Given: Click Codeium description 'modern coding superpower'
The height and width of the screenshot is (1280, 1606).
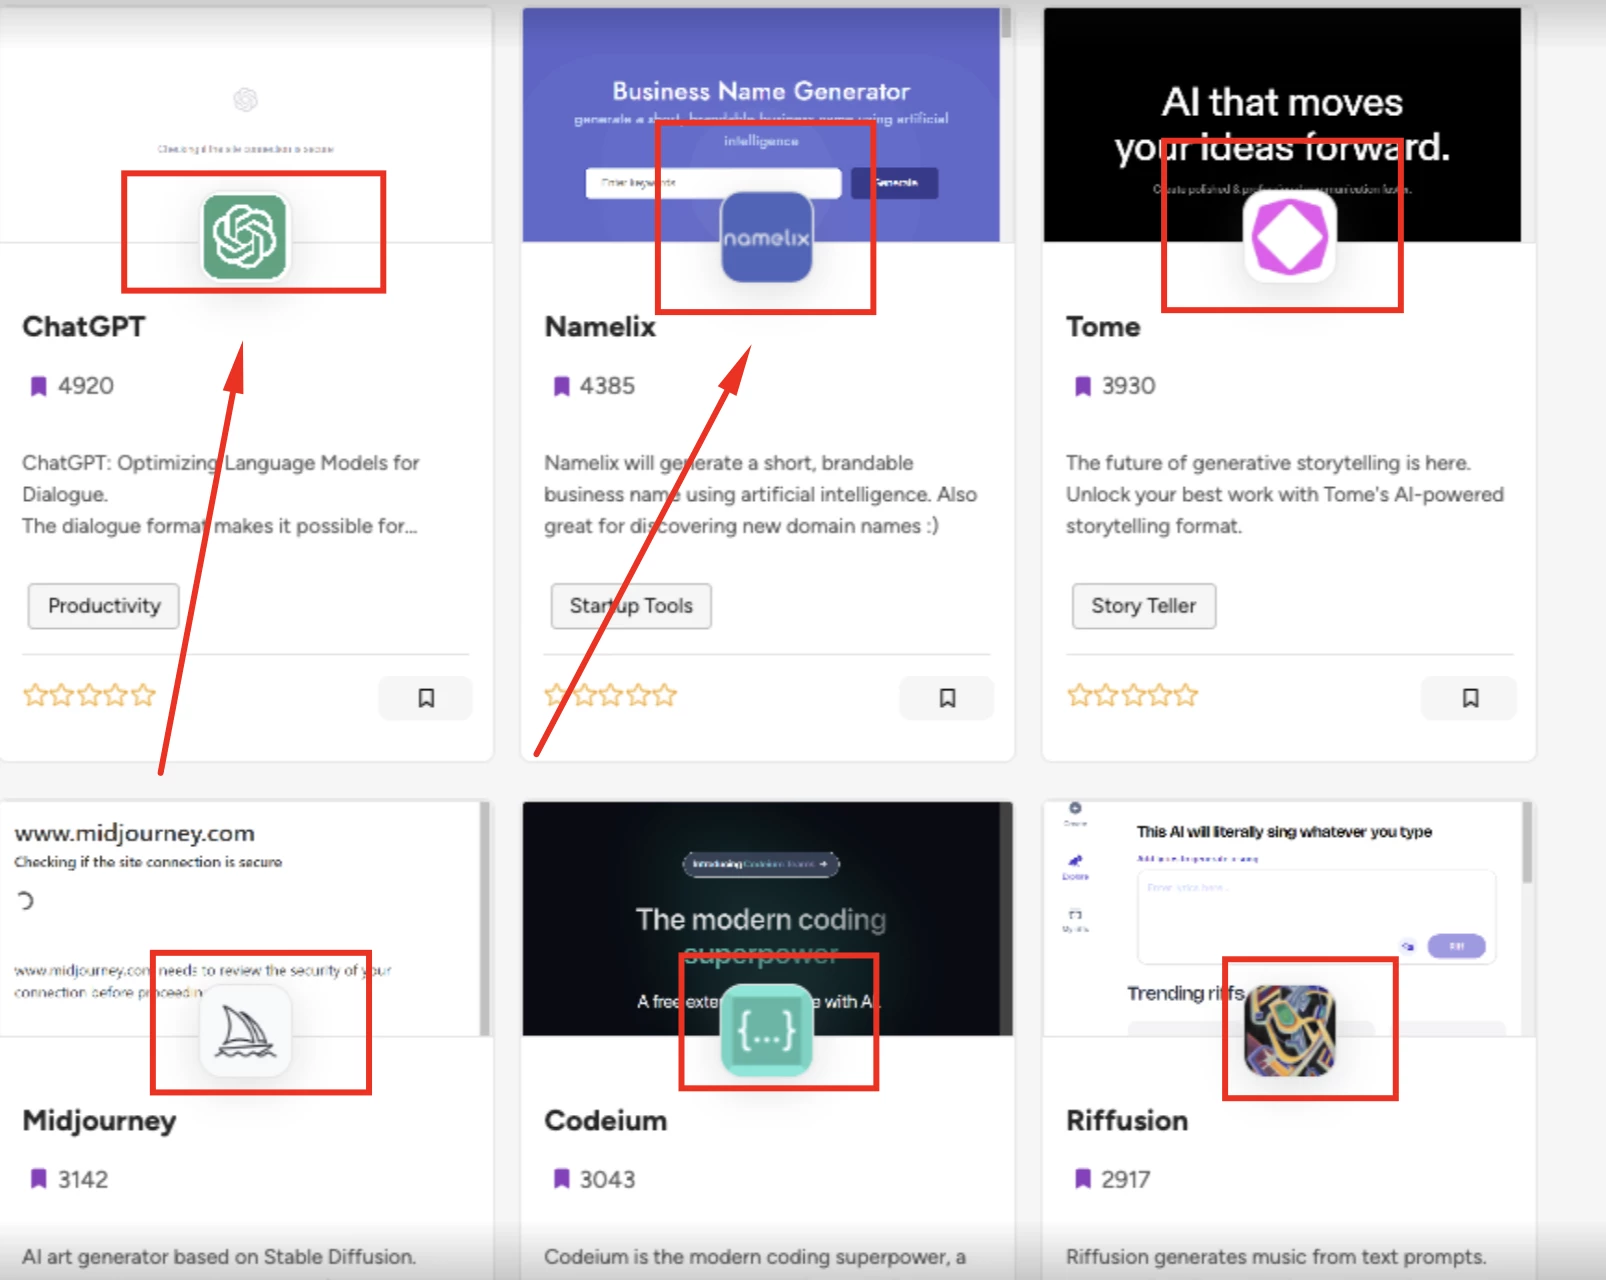Looking at the screenshot, I should pyautogui.click(x=755, y=1257).
